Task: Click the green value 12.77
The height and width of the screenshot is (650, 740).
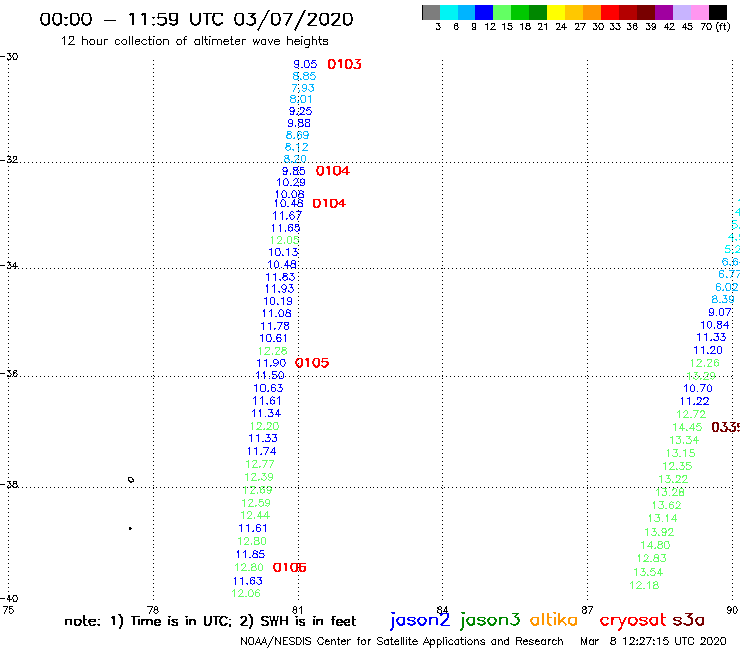Action: click(x=260, y=464)
